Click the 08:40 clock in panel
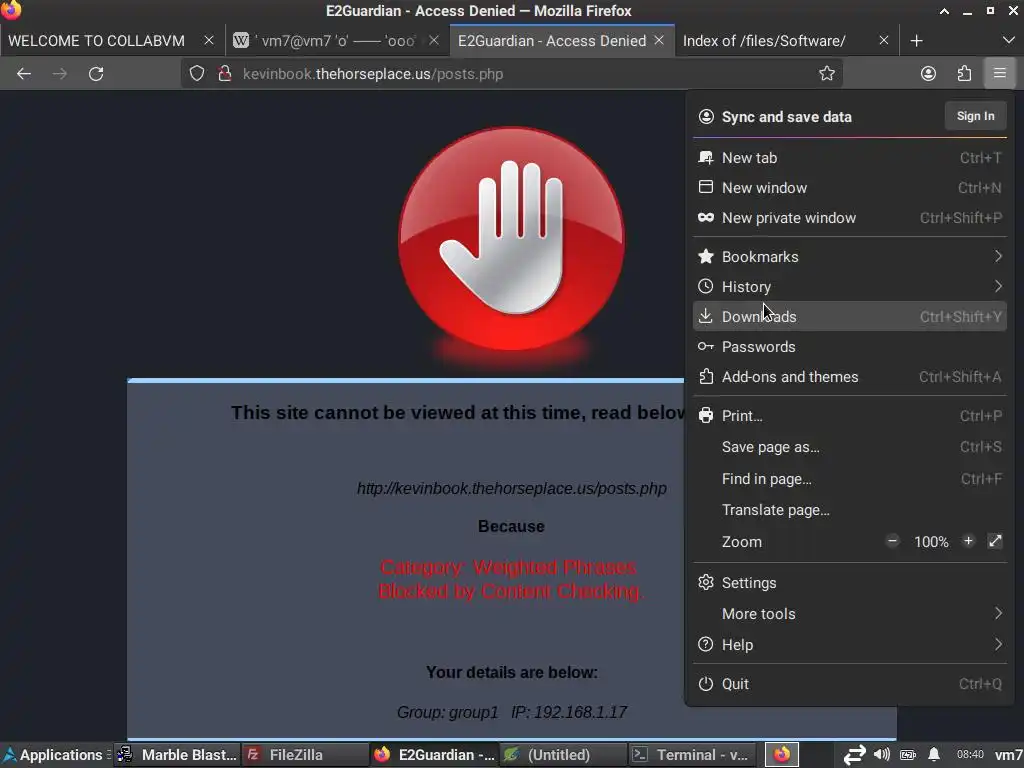This screenshot has height=768, width=1024. click(x=970, y=755)
